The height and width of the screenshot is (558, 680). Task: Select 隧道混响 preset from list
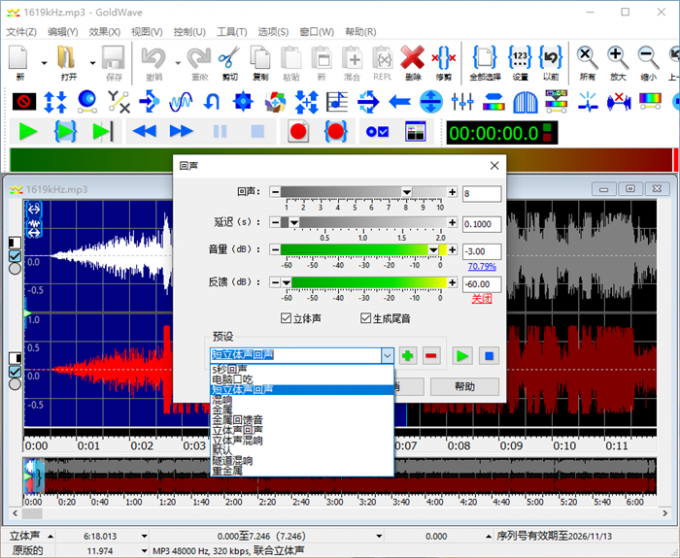click(302, 460)
